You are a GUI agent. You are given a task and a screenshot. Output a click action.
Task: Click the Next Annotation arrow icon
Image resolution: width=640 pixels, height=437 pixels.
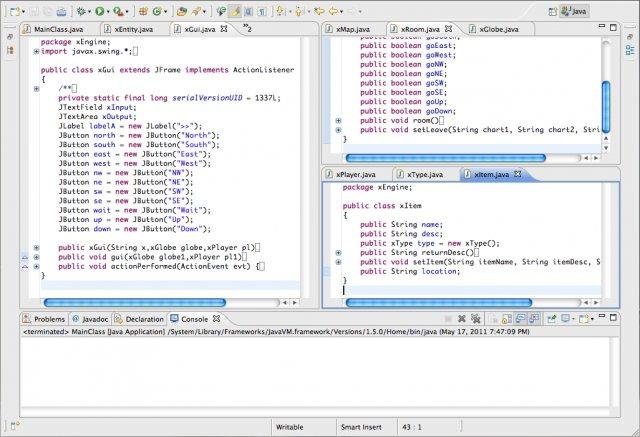(280, 11)
